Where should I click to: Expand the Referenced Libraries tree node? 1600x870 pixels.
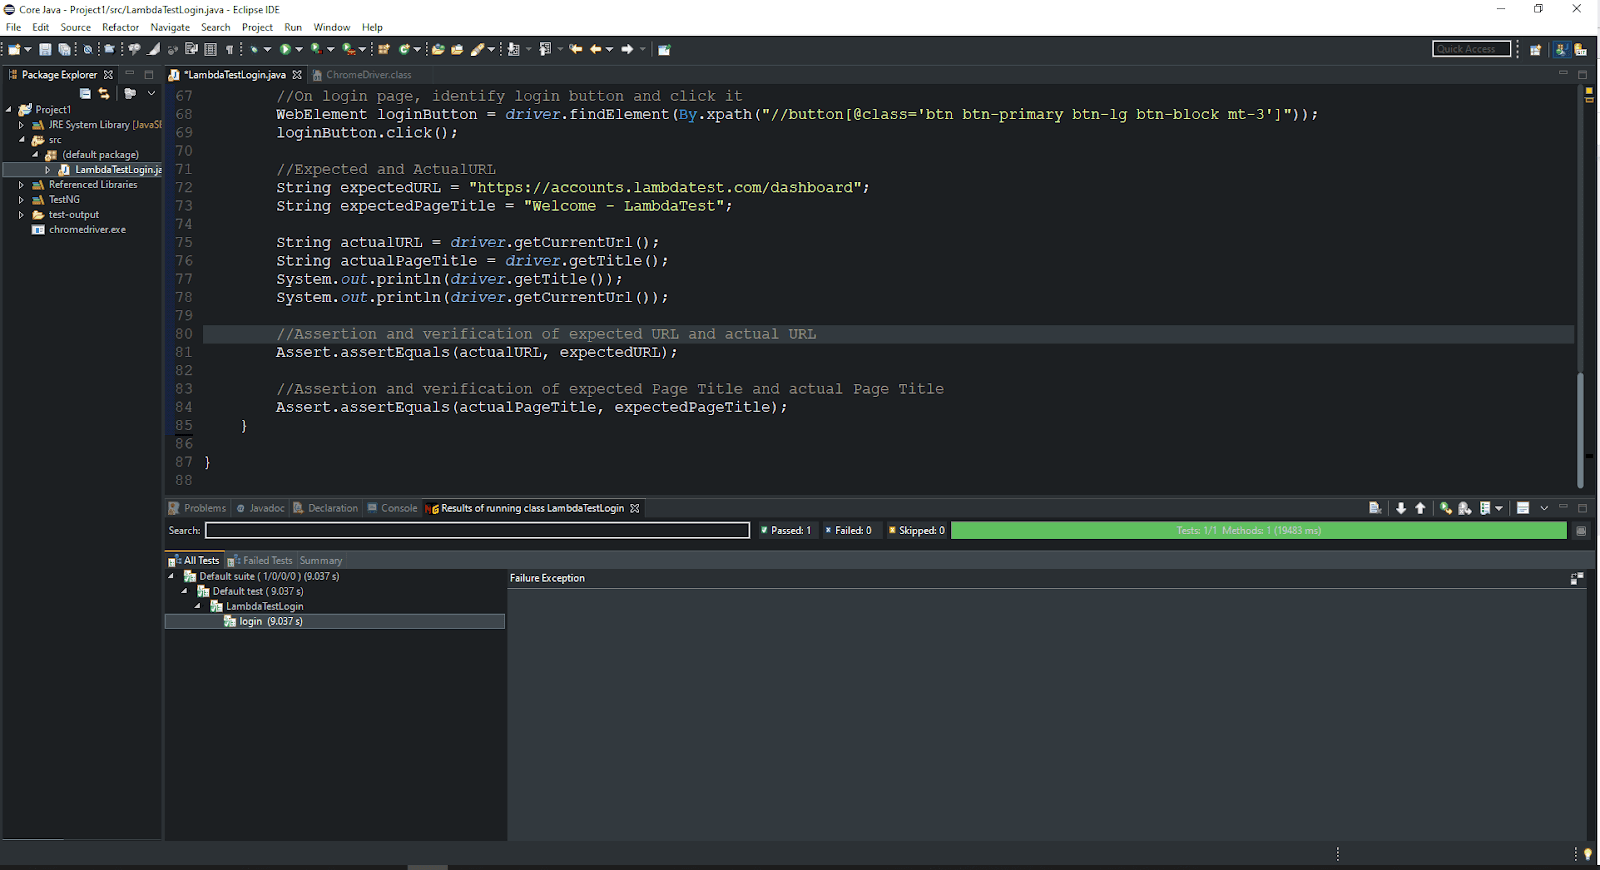(x=21, y=185)
